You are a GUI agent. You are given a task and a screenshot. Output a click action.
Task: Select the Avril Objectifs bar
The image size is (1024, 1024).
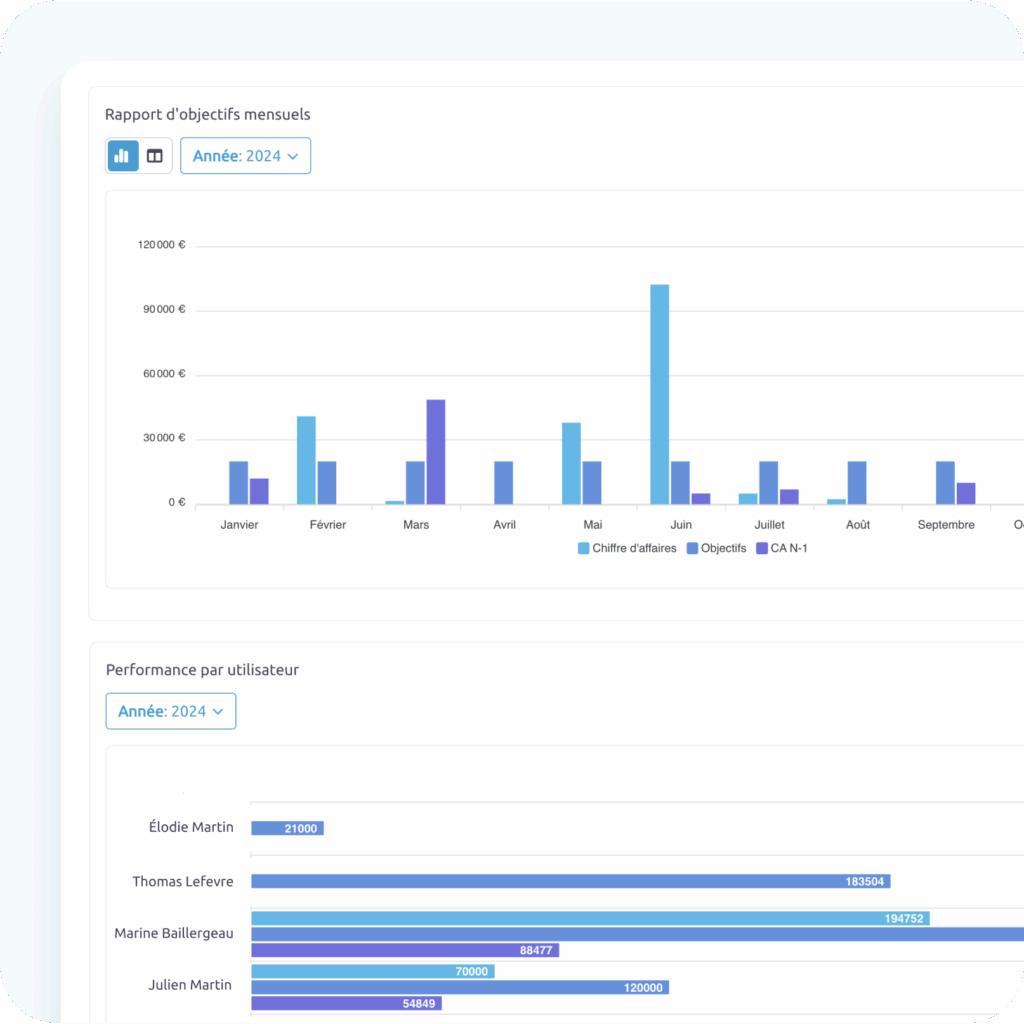click(504, 482)
